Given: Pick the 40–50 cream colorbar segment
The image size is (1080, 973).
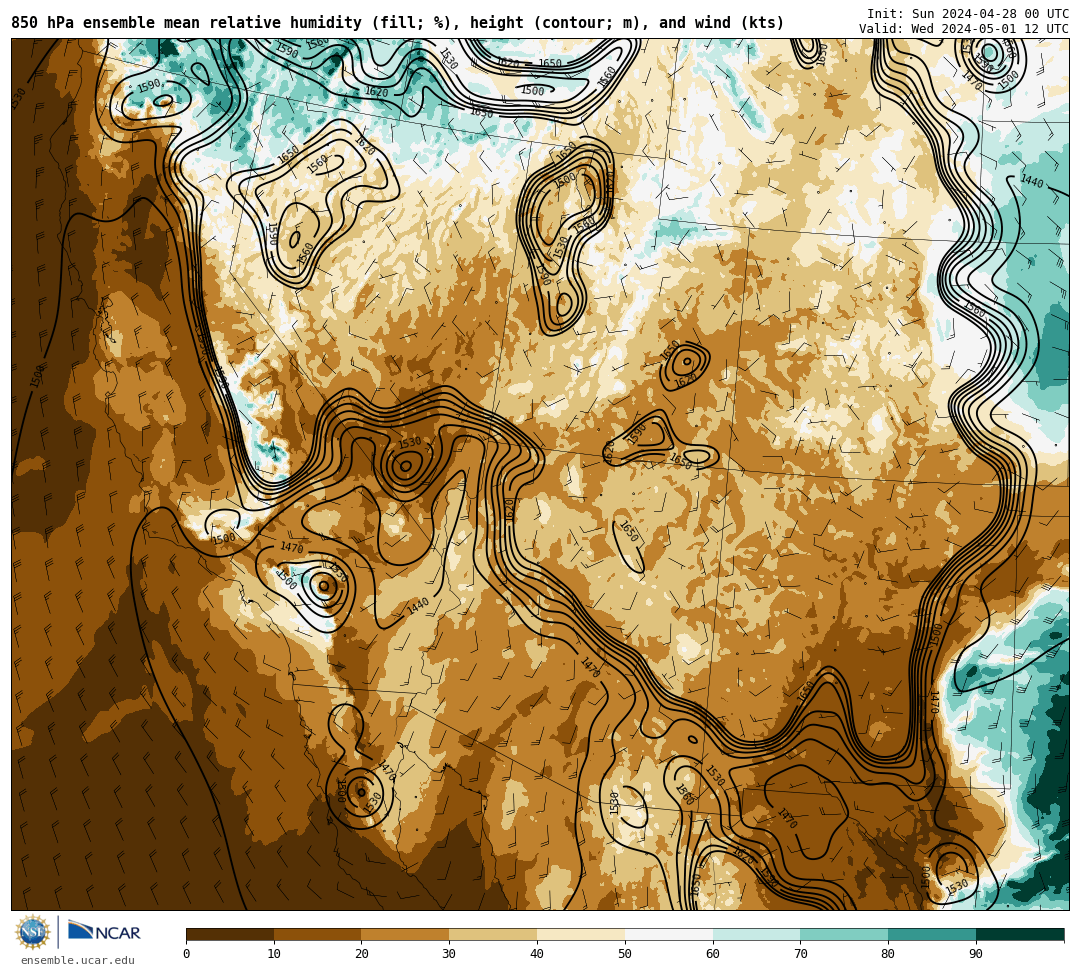Looking at the screenshot, I should click(x=581, y=934).
